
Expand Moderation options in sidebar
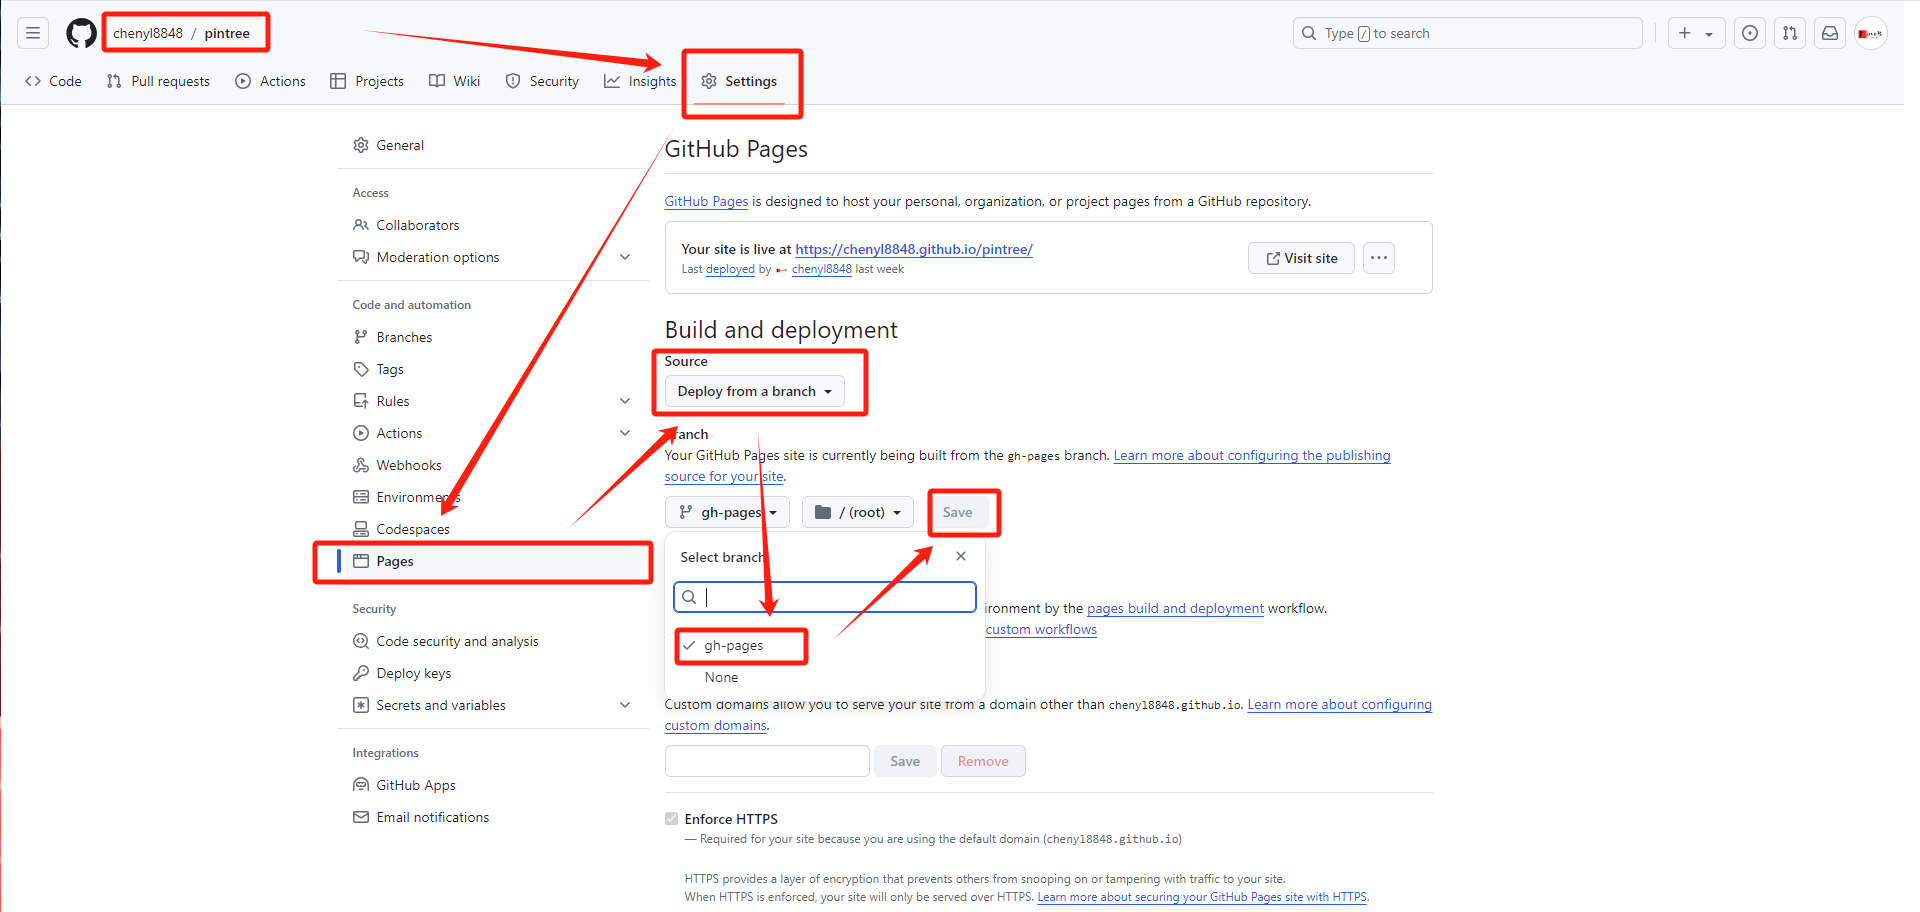625,257
